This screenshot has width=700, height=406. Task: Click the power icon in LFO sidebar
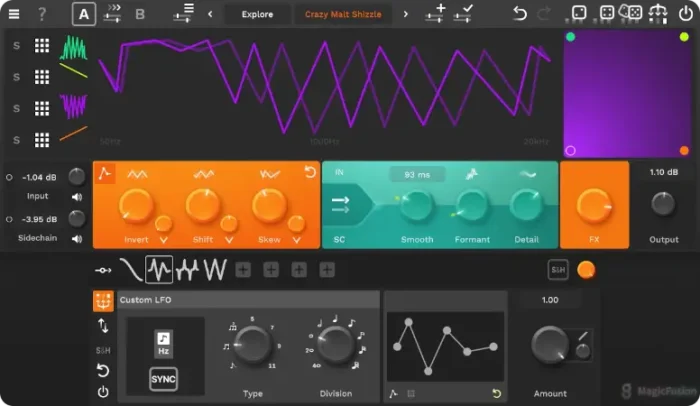click(x=103, y=392)
